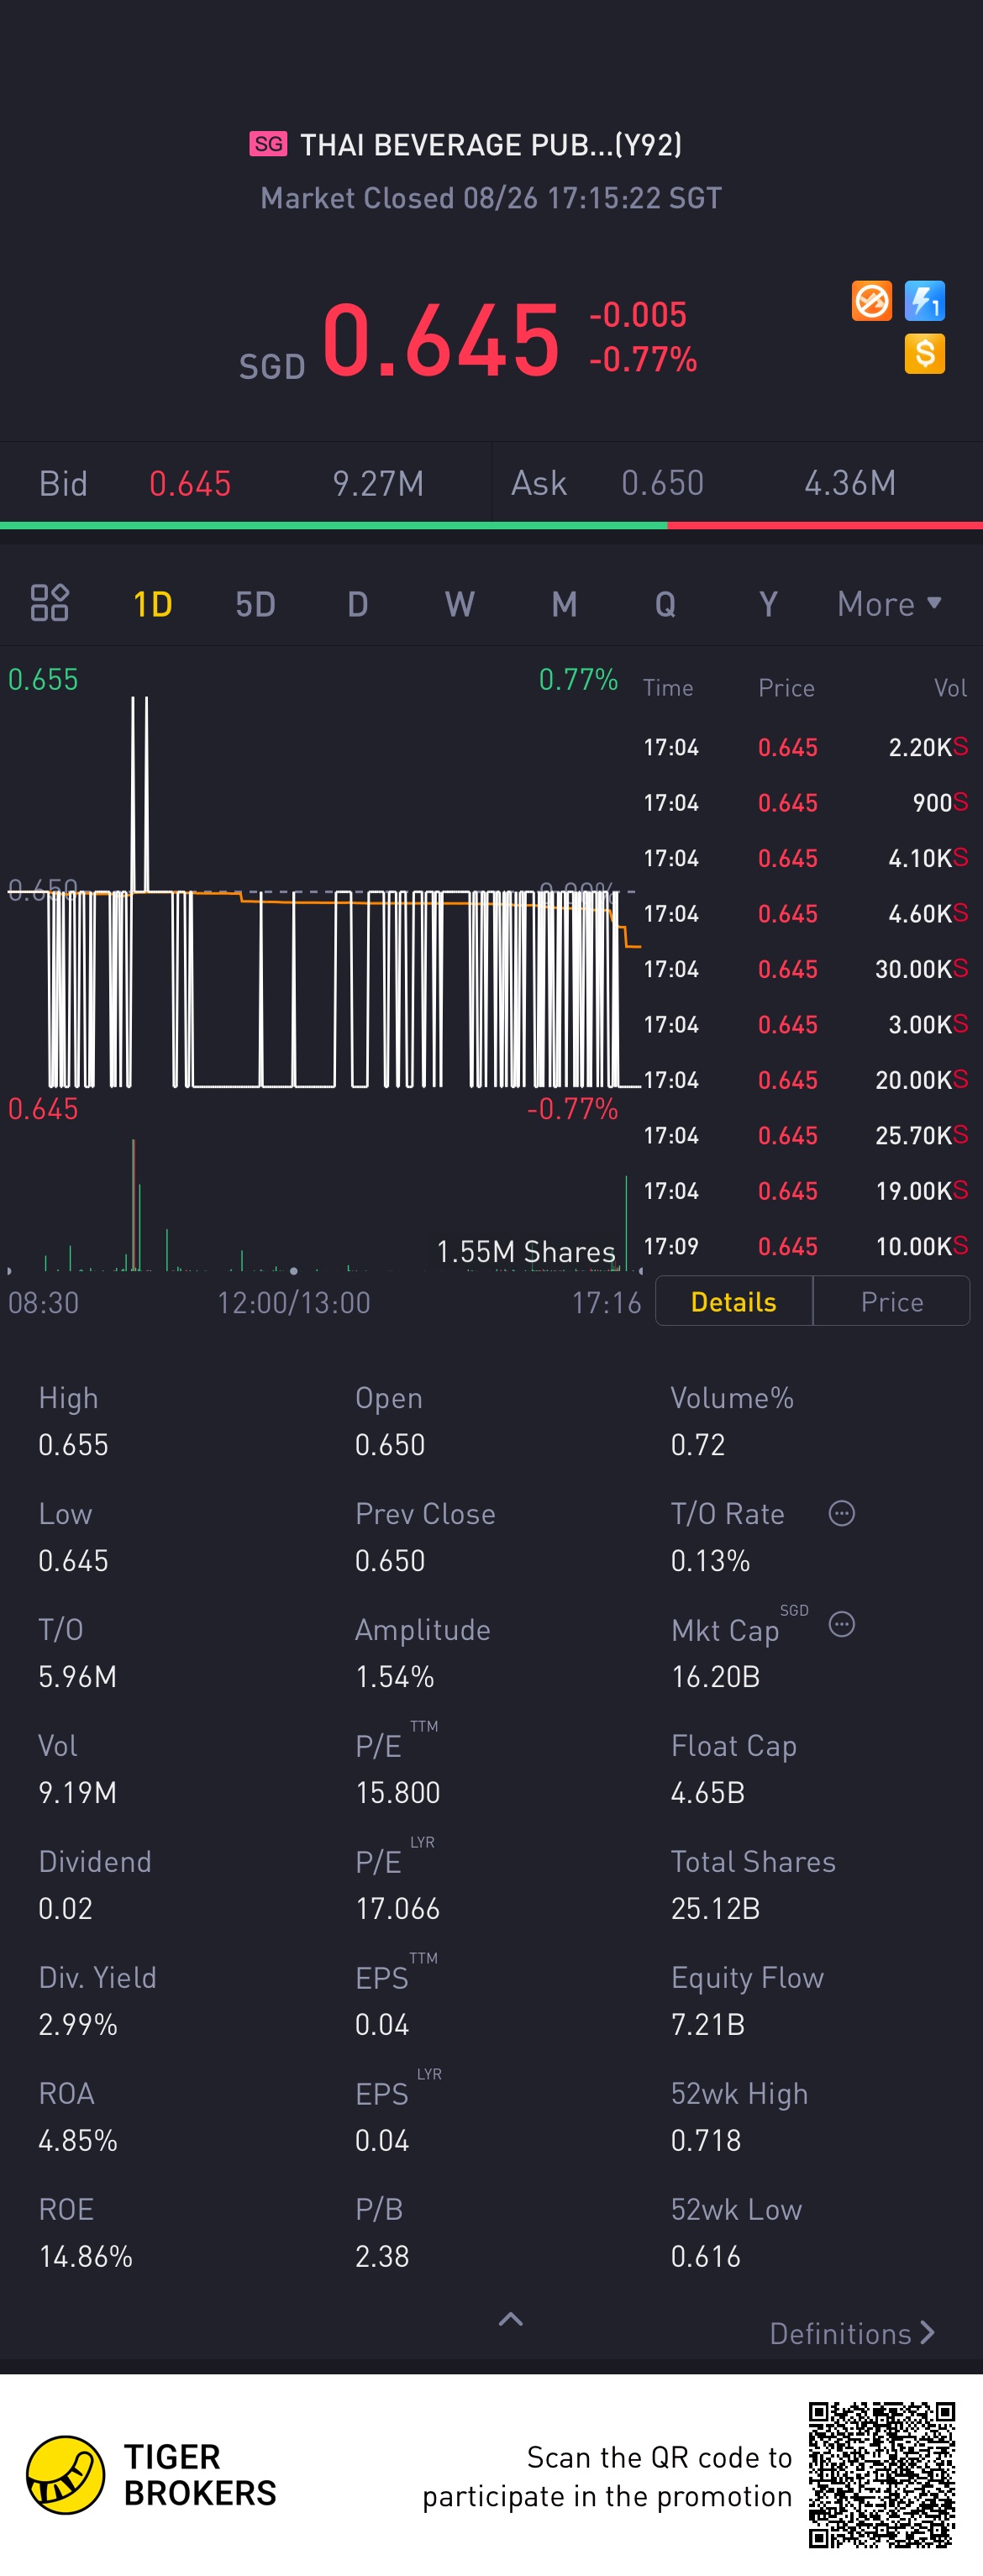Expand the More periods dropdown
The height and width of the screenshot is (2576, 983).
pyautogui.click(x=889, y=604)
